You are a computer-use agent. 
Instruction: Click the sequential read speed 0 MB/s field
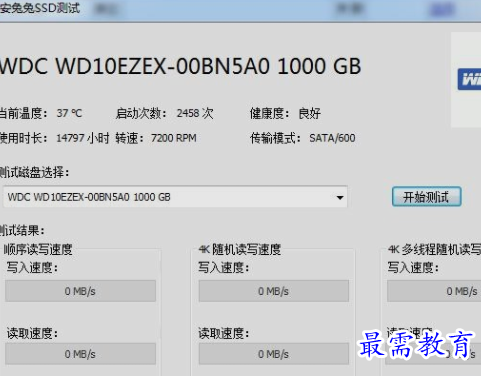pyautogui.click(x=80, y=354)
